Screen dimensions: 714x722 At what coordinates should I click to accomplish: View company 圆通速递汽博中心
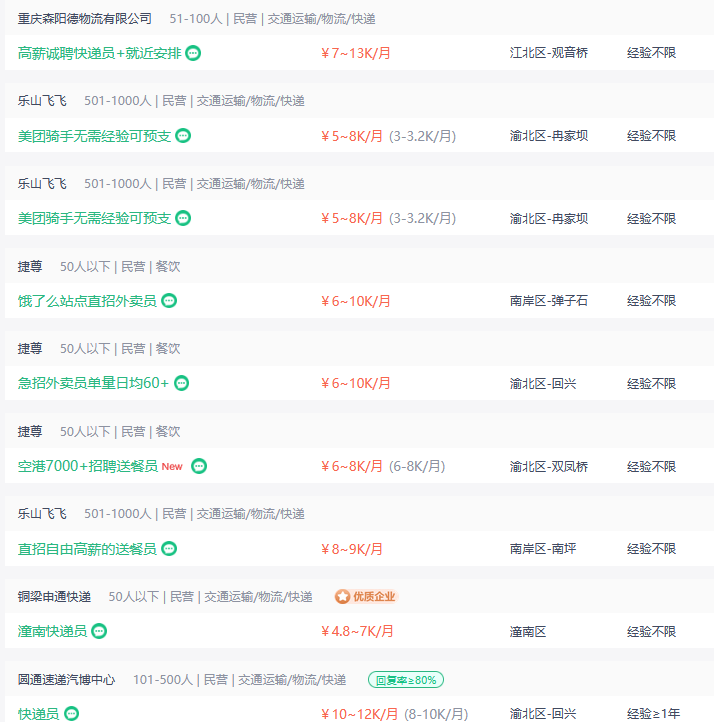[x=66, y=680]
